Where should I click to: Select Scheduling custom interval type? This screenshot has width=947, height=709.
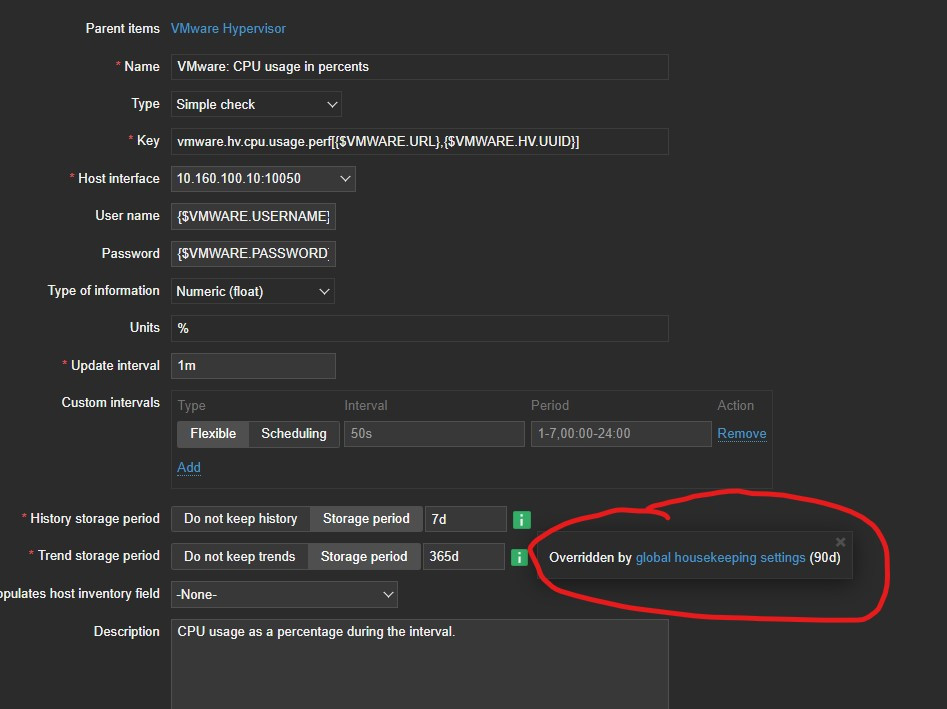point(294,434)
